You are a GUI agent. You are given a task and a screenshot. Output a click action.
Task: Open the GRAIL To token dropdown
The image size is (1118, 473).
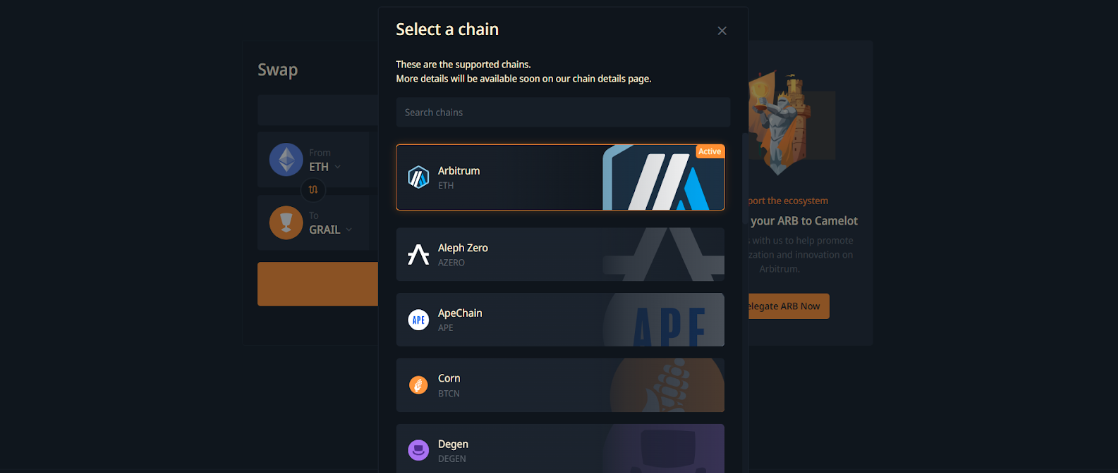pyautogui.click(x=331, y=230)
